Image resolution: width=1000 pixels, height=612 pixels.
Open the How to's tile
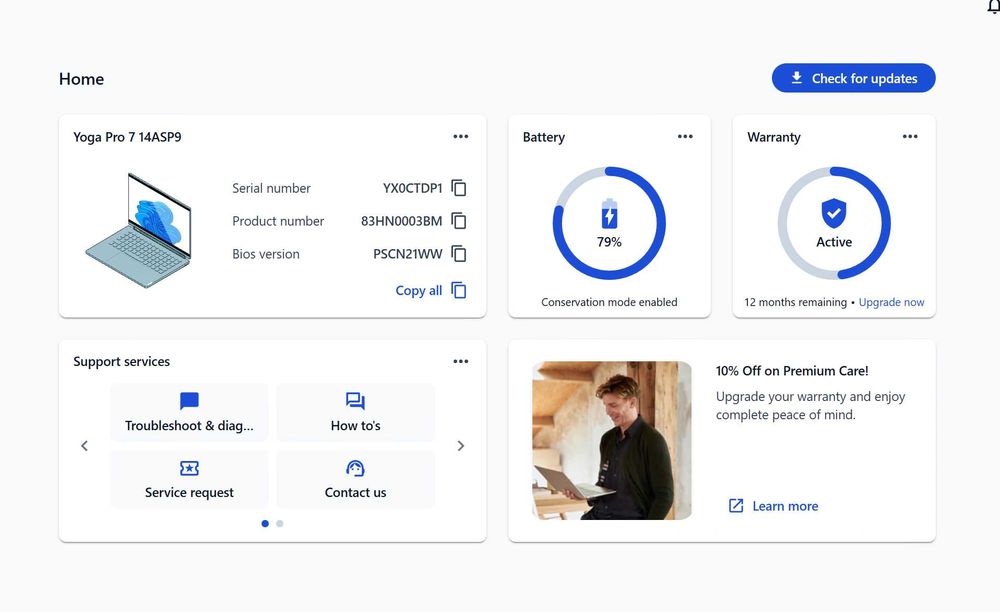(x=355, y=412)
